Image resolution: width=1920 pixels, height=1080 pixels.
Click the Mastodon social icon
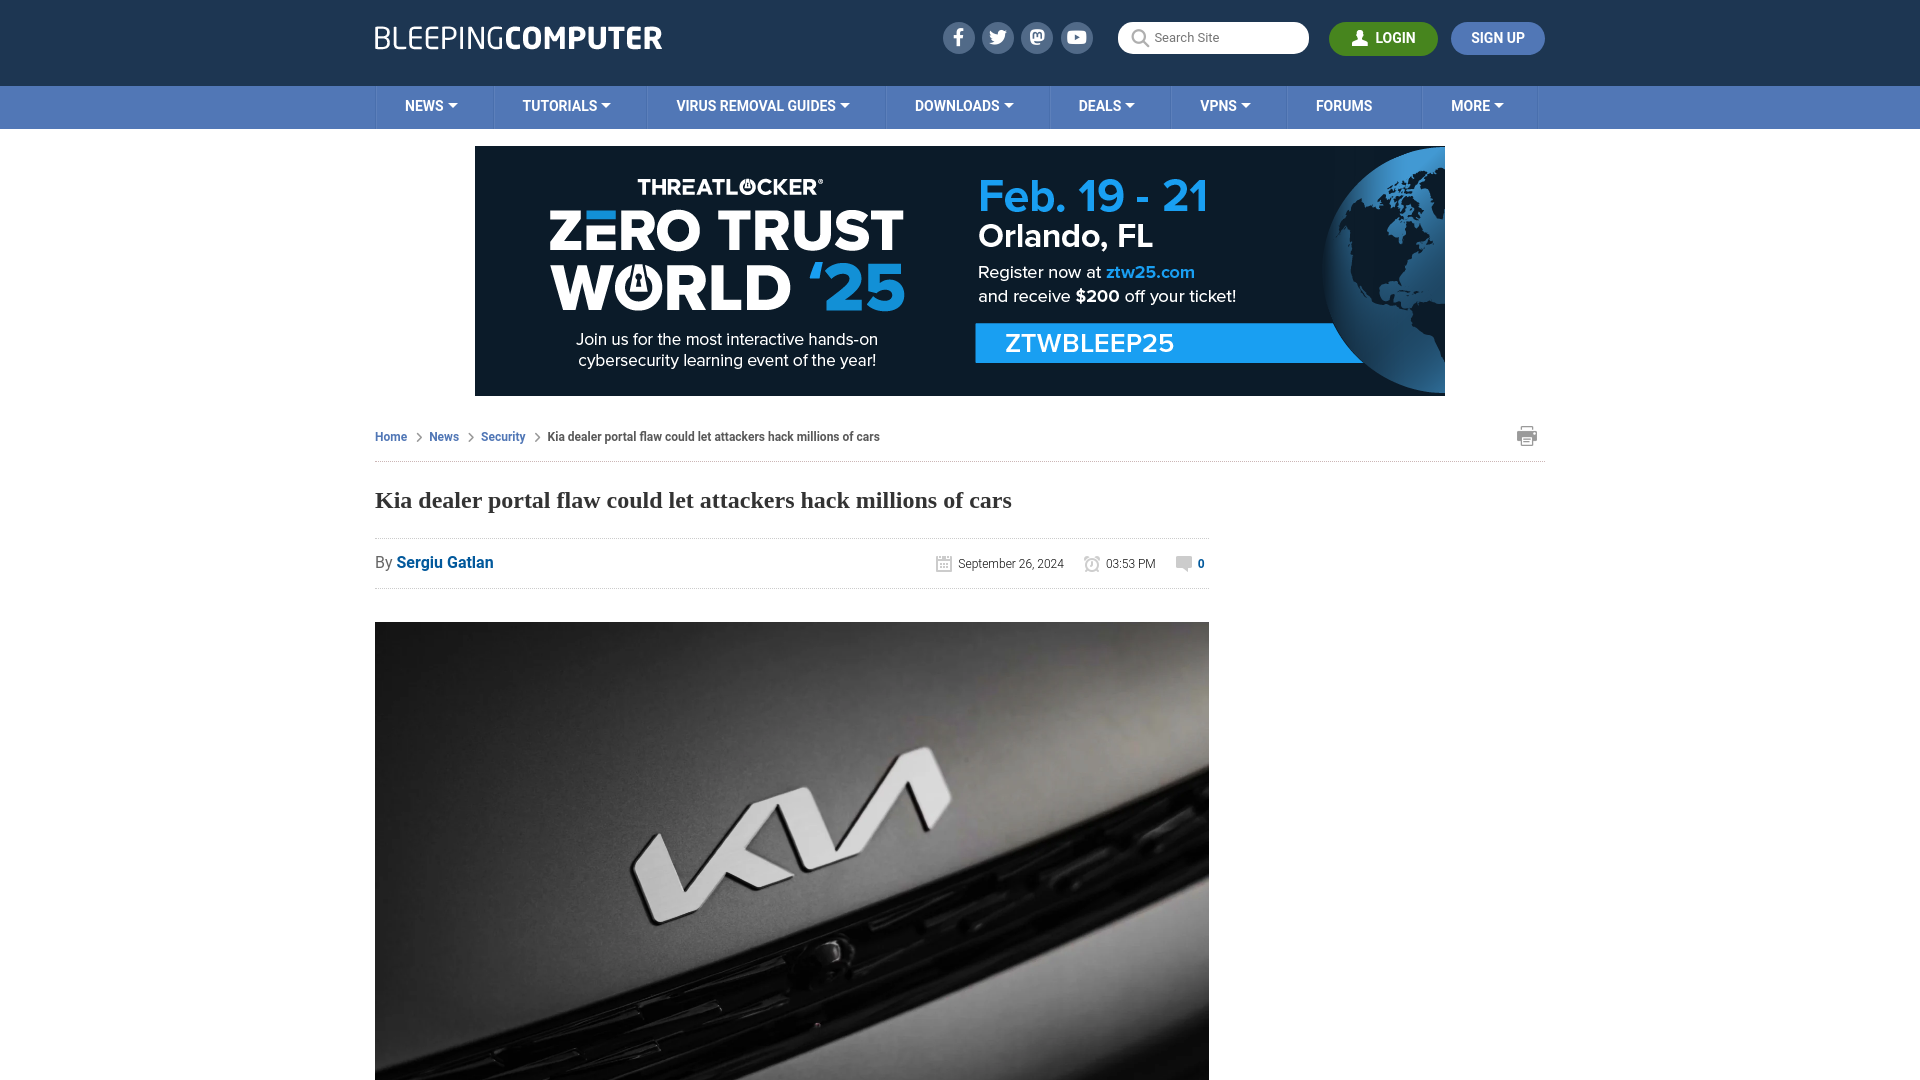1038,37
